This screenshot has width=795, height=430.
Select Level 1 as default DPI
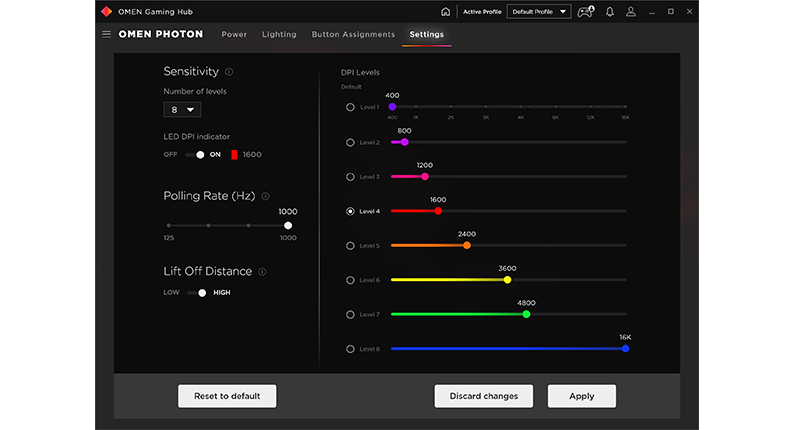[350, 107]
